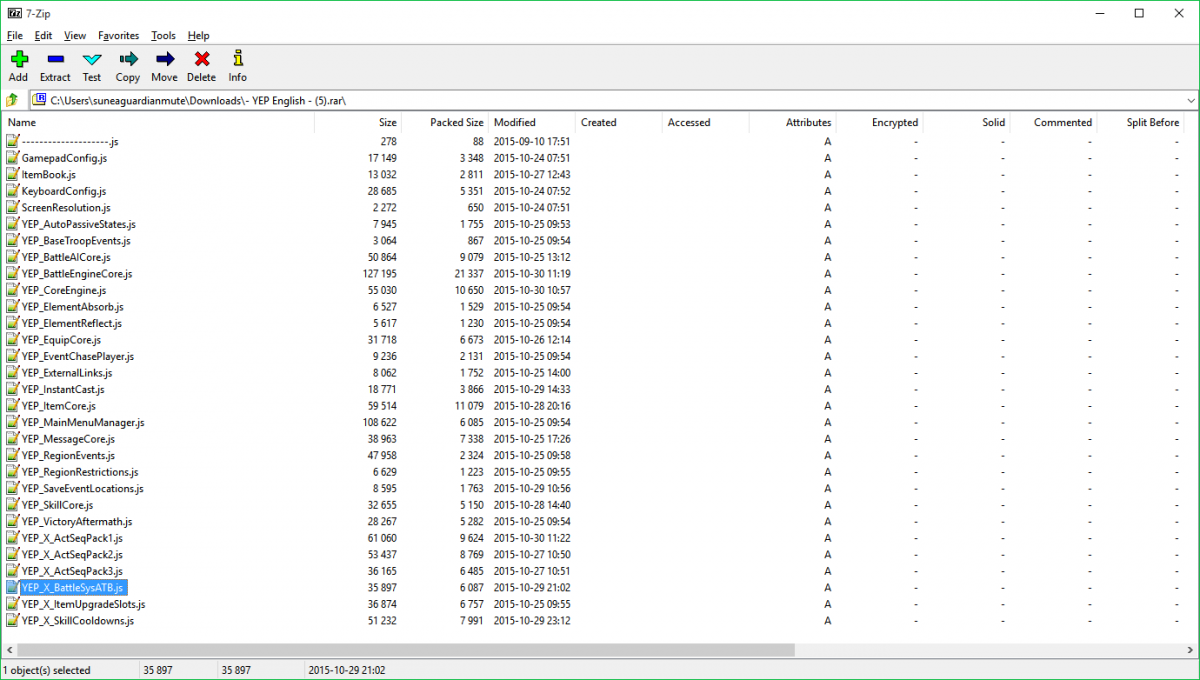This screenshot has height=680, width=1200.
Task: Select YEP_X_ItemUpgradeSlots.js file name
Action: [83, 603]
